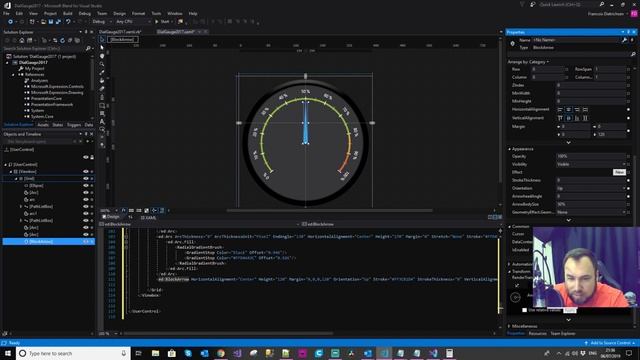Click the Collapse All icon in Solution Explorer
This screenshot has height=360, width=640.
[70, 40]
